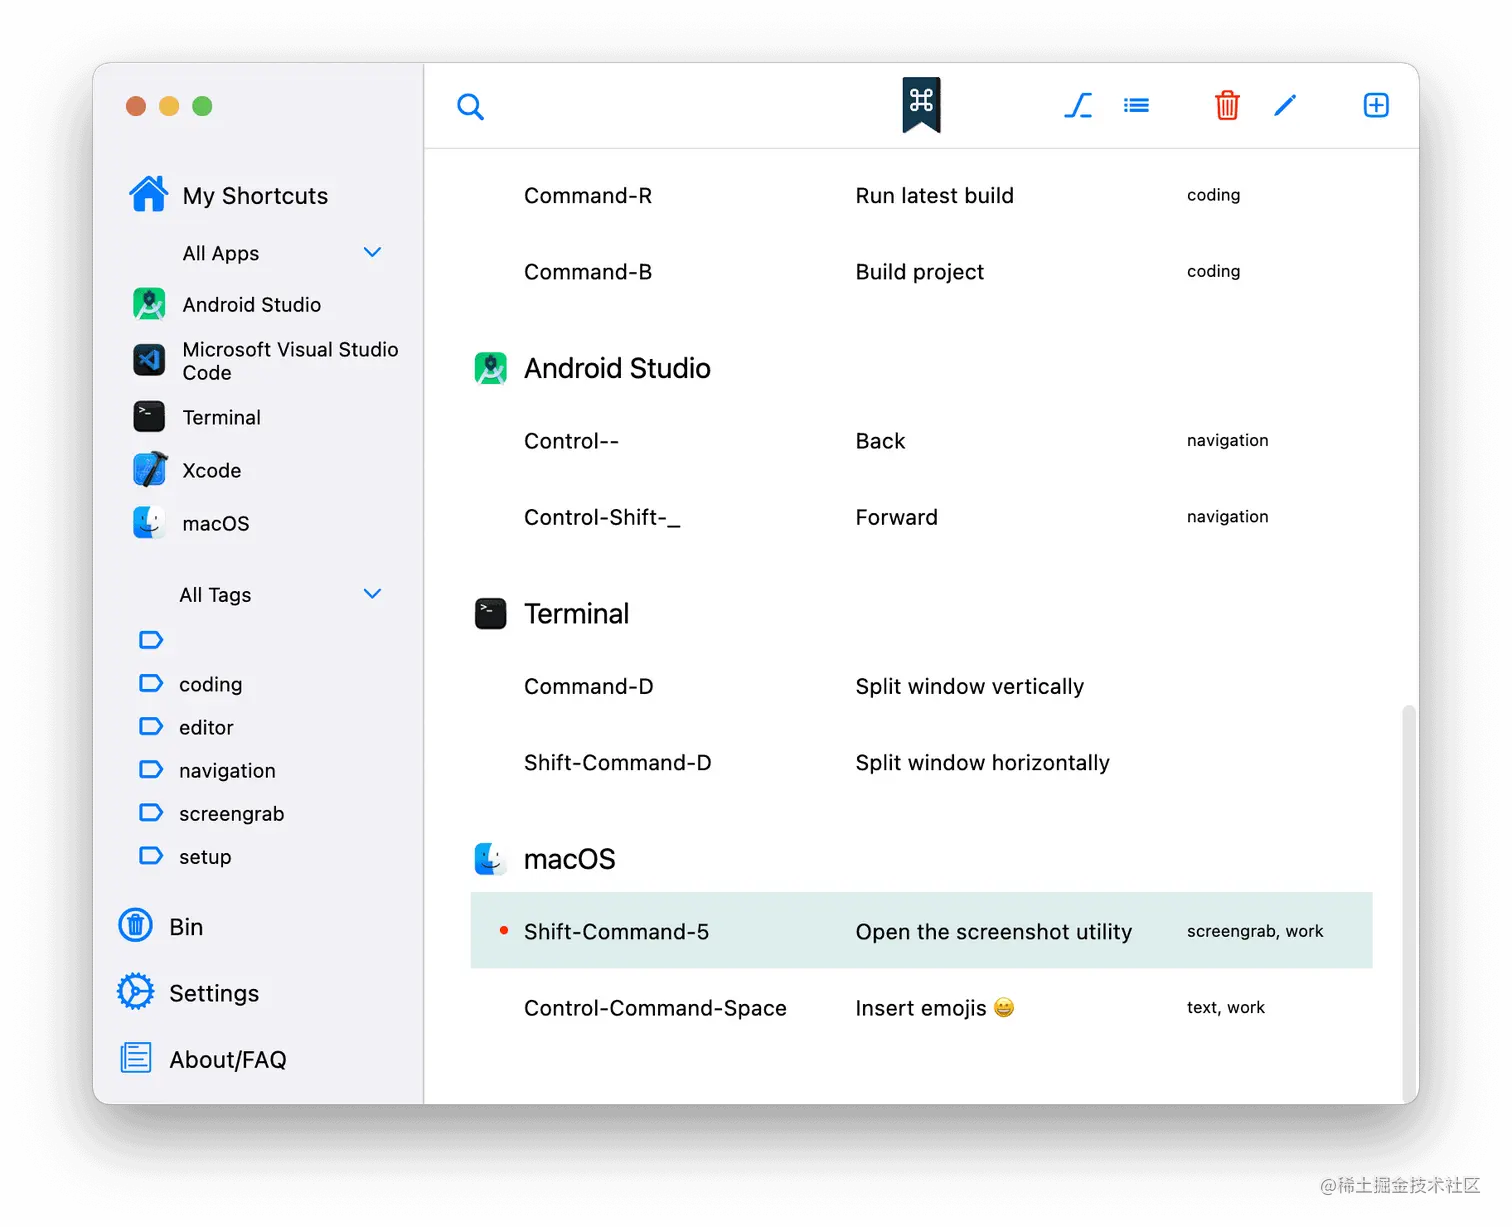1512x1227 pixels.
Task: Click tag icon beside editor
Action: [x=151, y=726]
